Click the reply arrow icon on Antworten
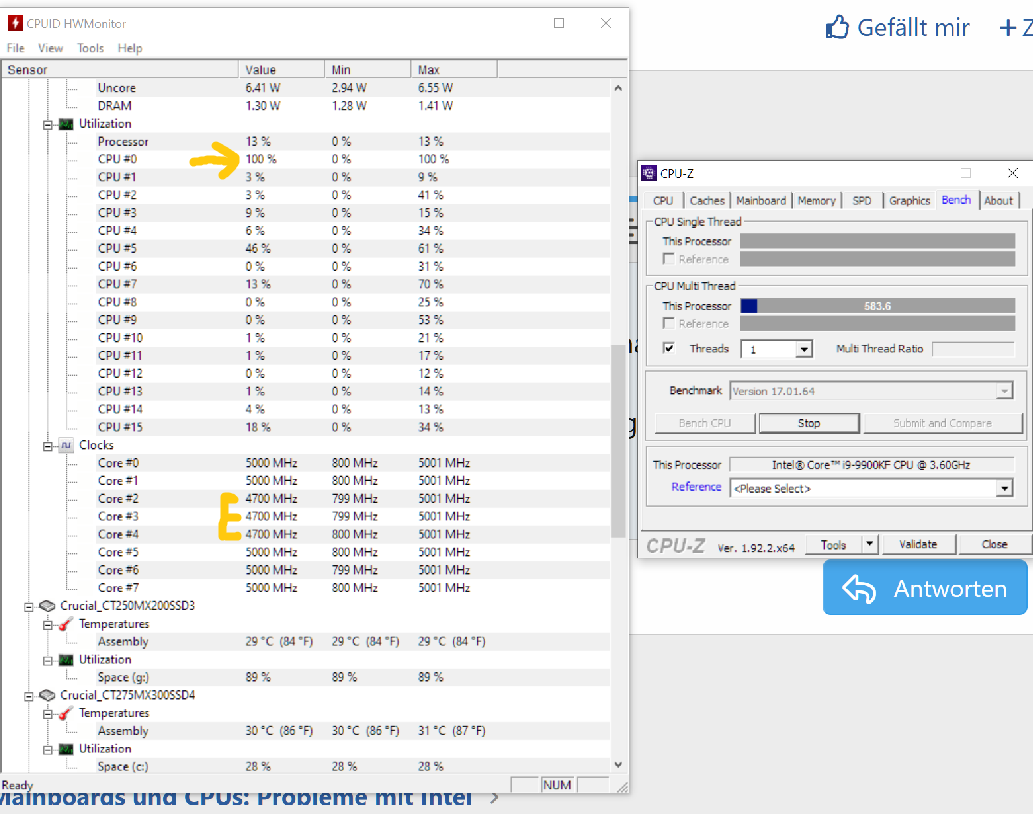 click(859, 588)
